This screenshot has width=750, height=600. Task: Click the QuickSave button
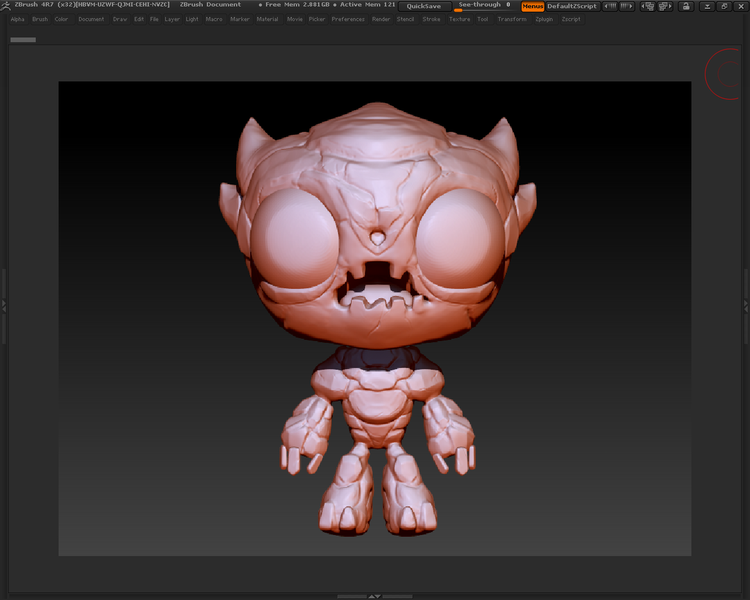tap(424, 6)
